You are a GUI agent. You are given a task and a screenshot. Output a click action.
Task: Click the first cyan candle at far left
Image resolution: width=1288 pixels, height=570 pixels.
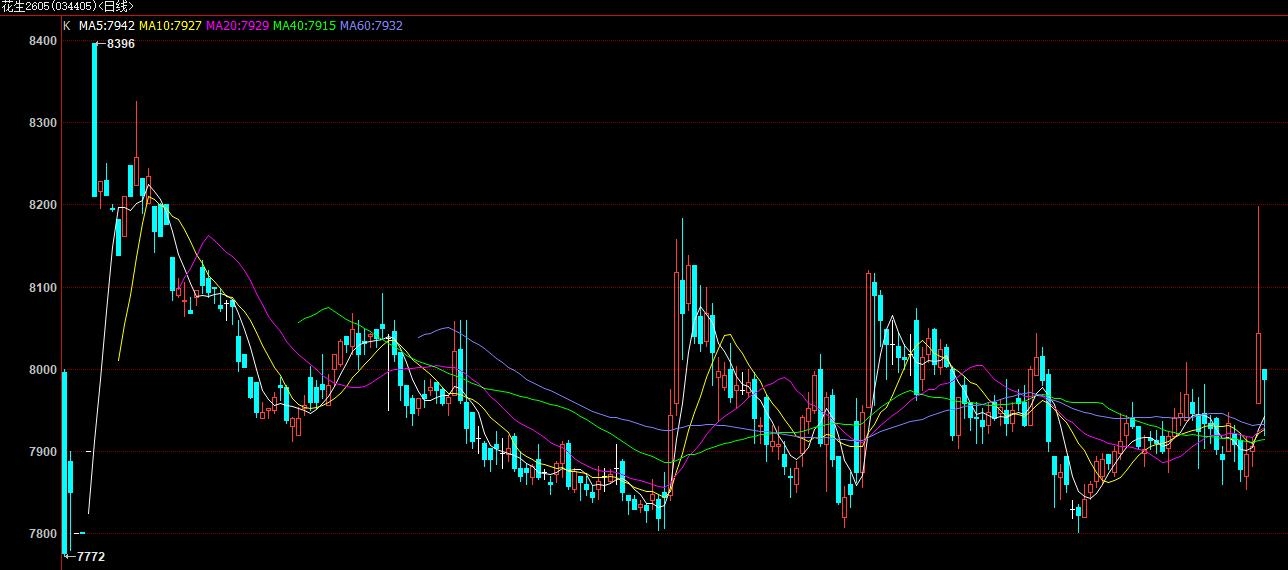tap(64, 460)
